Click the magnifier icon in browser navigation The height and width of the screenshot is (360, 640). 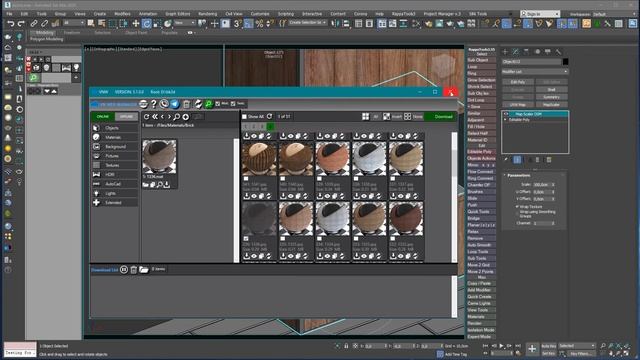pos(177,117)
